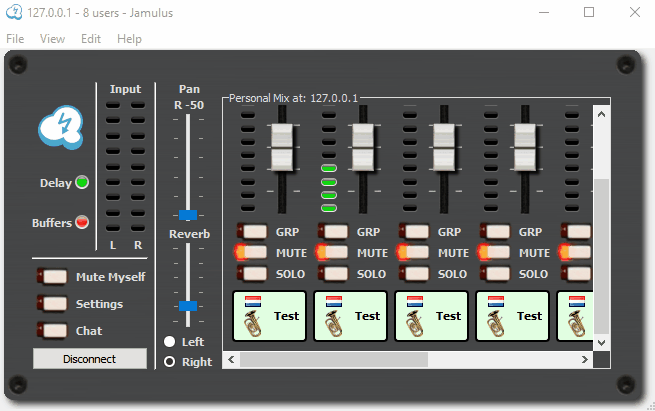Click the second channel's tuba instrument icon
Screen dimensions: 655x411
[334, 324]
